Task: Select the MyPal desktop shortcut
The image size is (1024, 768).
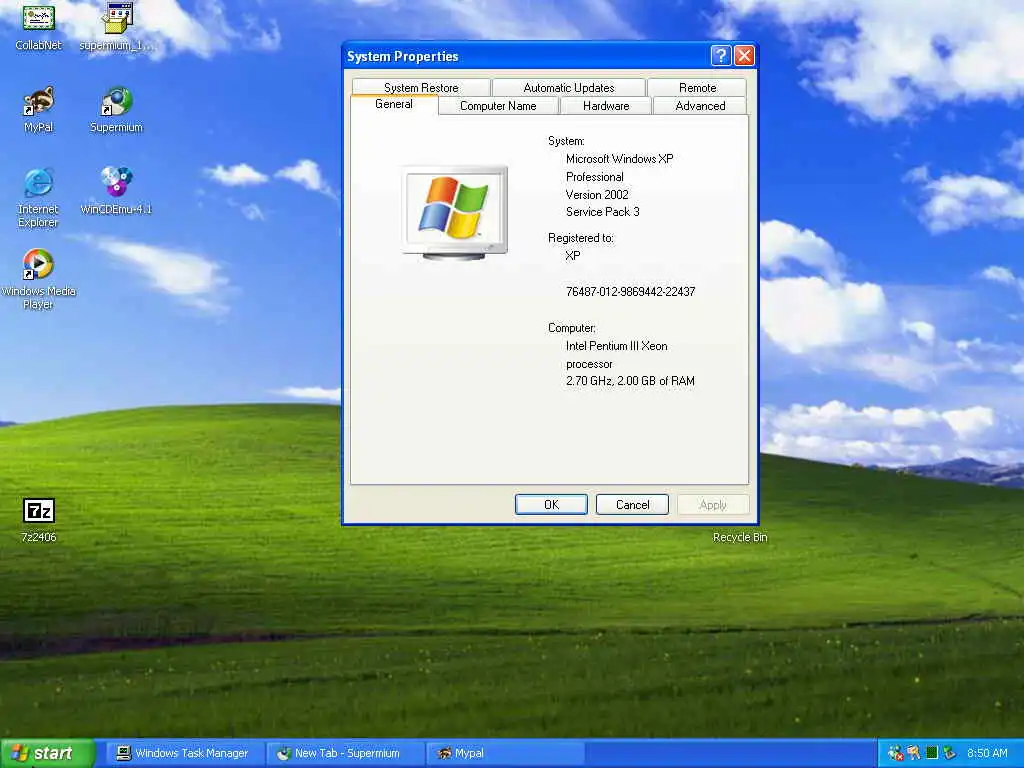Action: tap(39, 109)
